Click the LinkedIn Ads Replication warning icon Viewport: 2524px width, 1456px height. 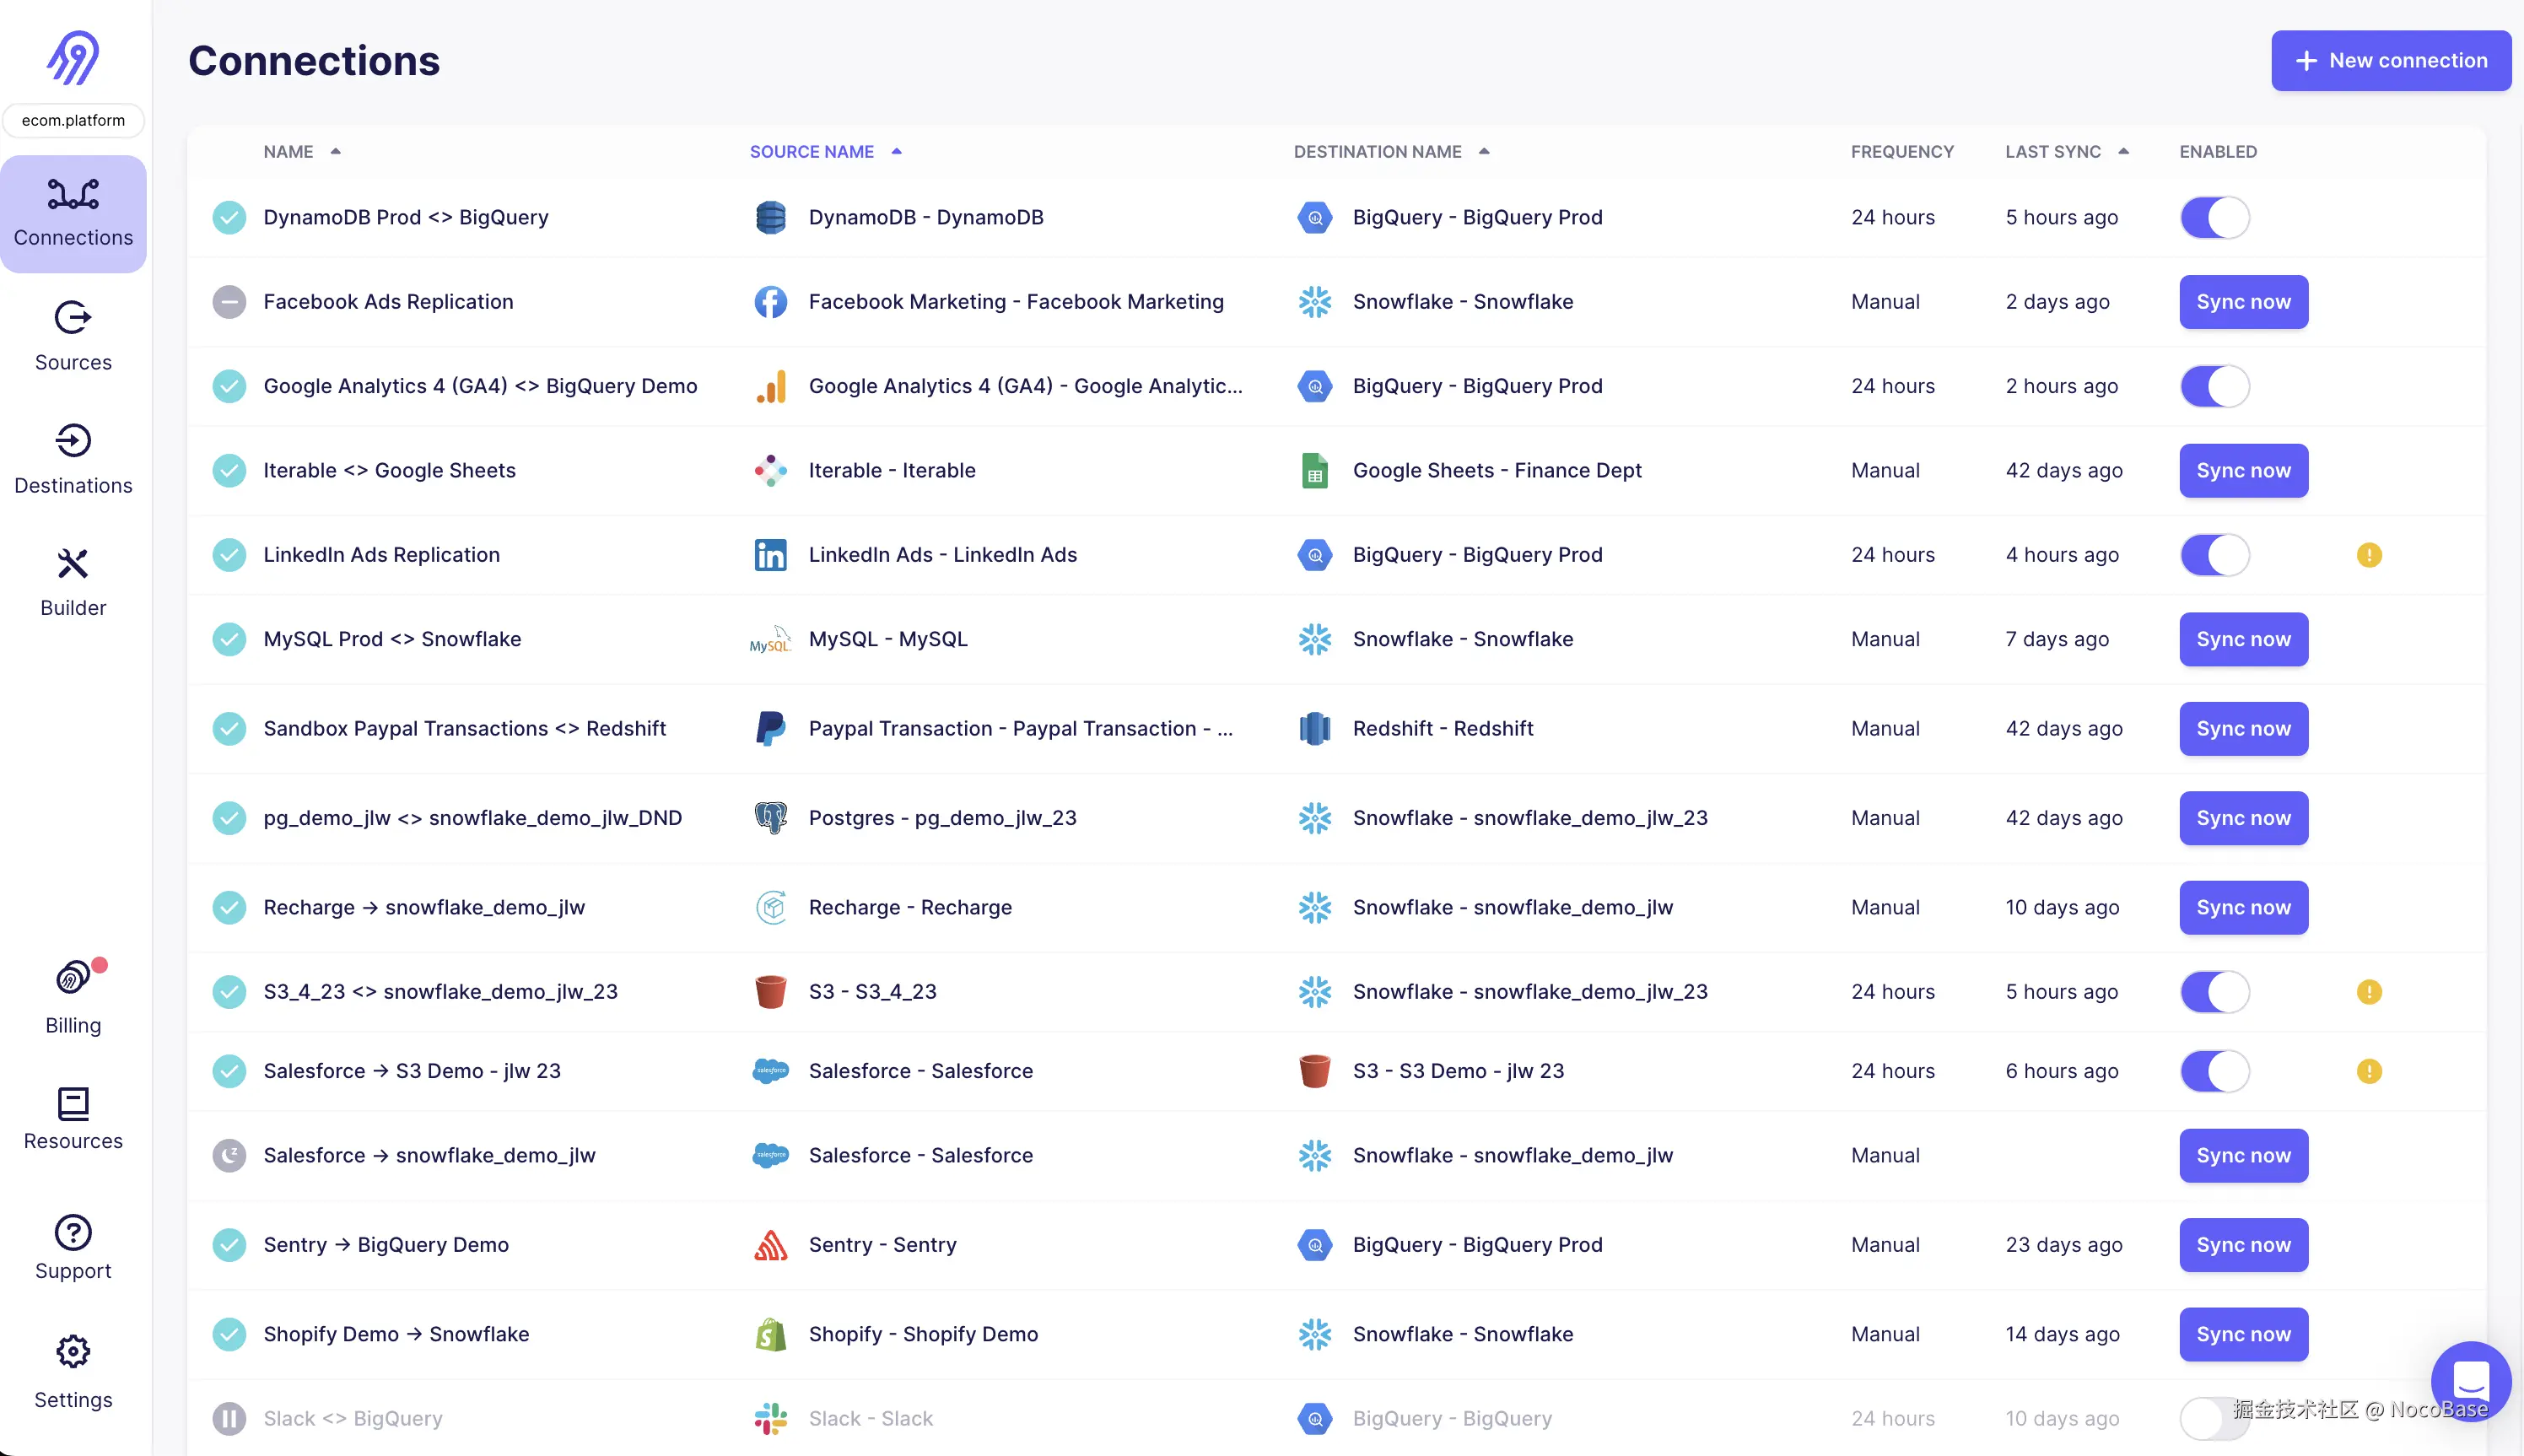pos(2368,555)
